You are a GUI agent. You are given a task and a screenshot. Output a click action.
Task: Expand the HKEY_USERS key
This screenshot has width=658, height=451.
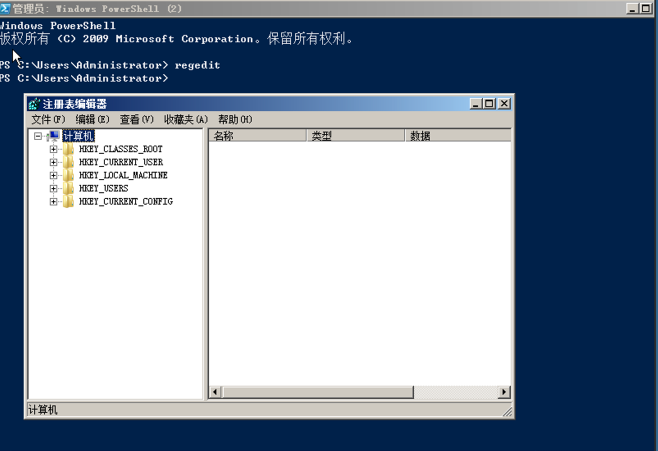[53, 188]
